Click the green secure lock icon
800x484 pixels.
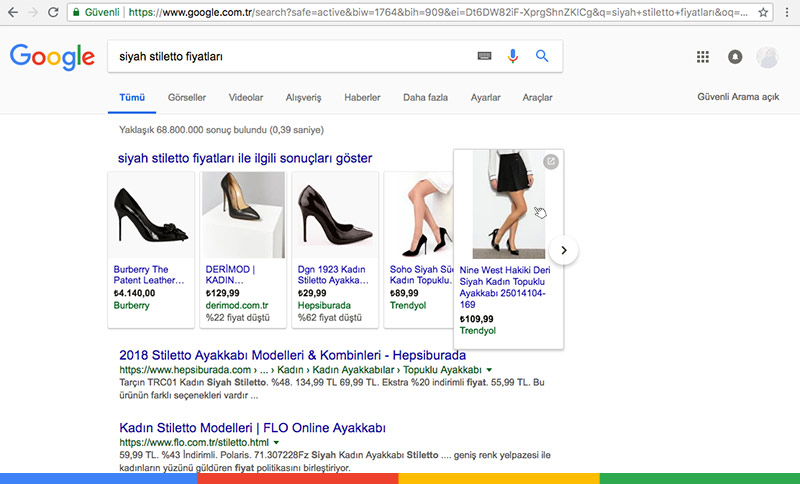pos(76,12)
